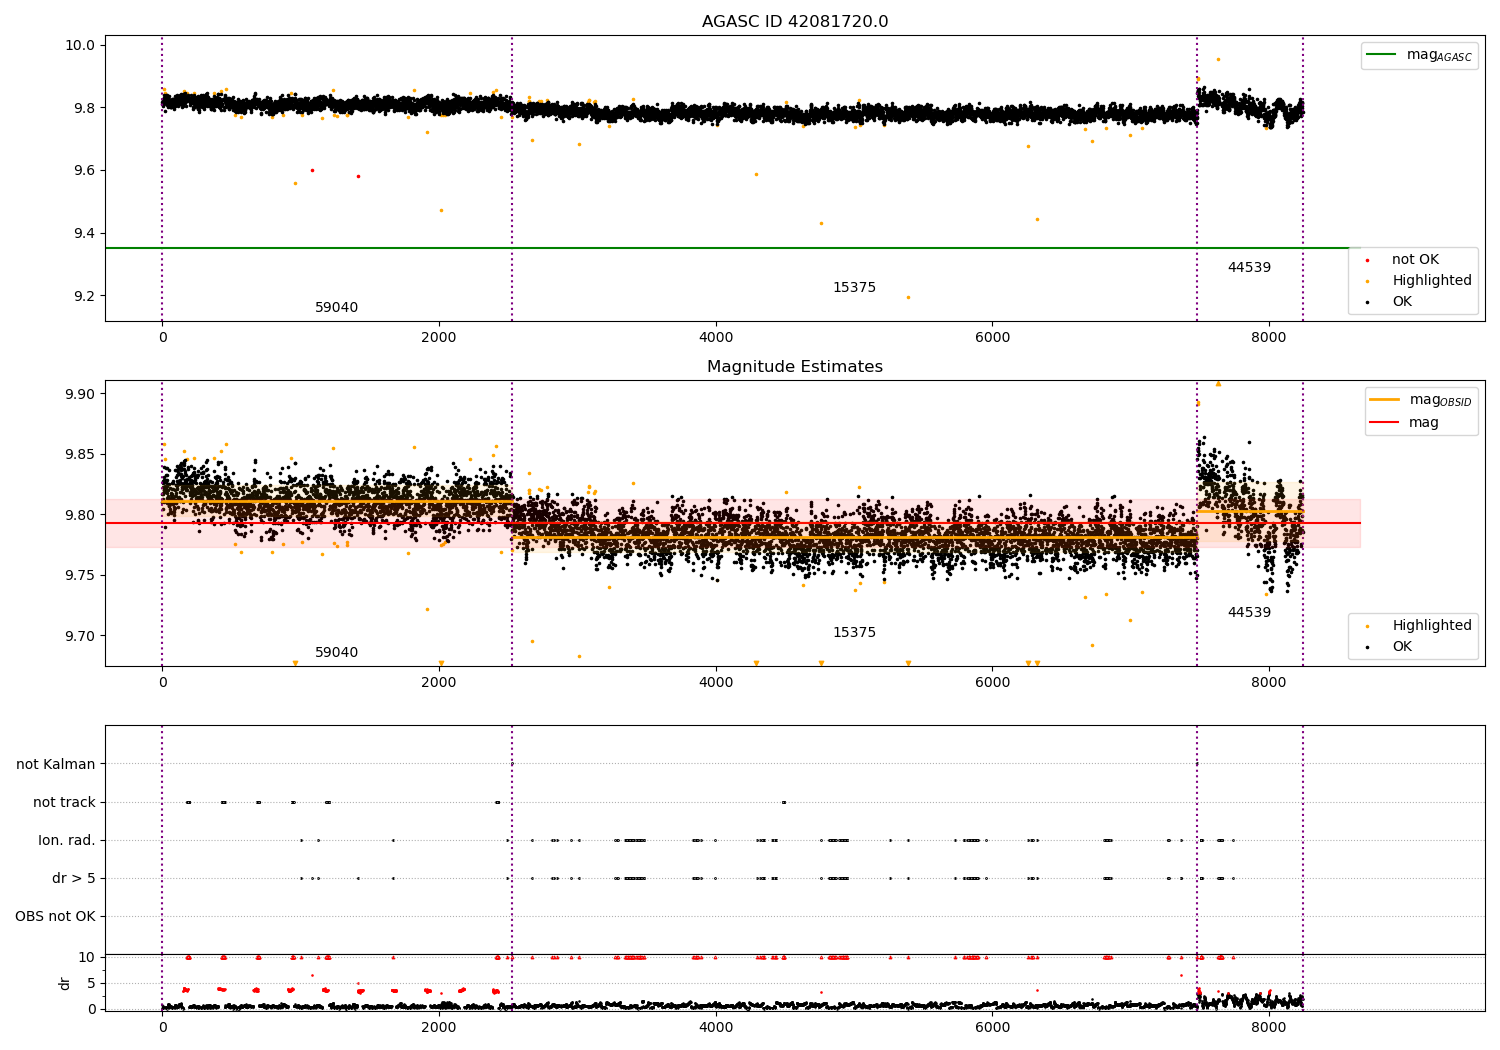The image size is (1500, 1050).
Task: Select the 'Ion. rad.' row label
Action: [67, 841]
